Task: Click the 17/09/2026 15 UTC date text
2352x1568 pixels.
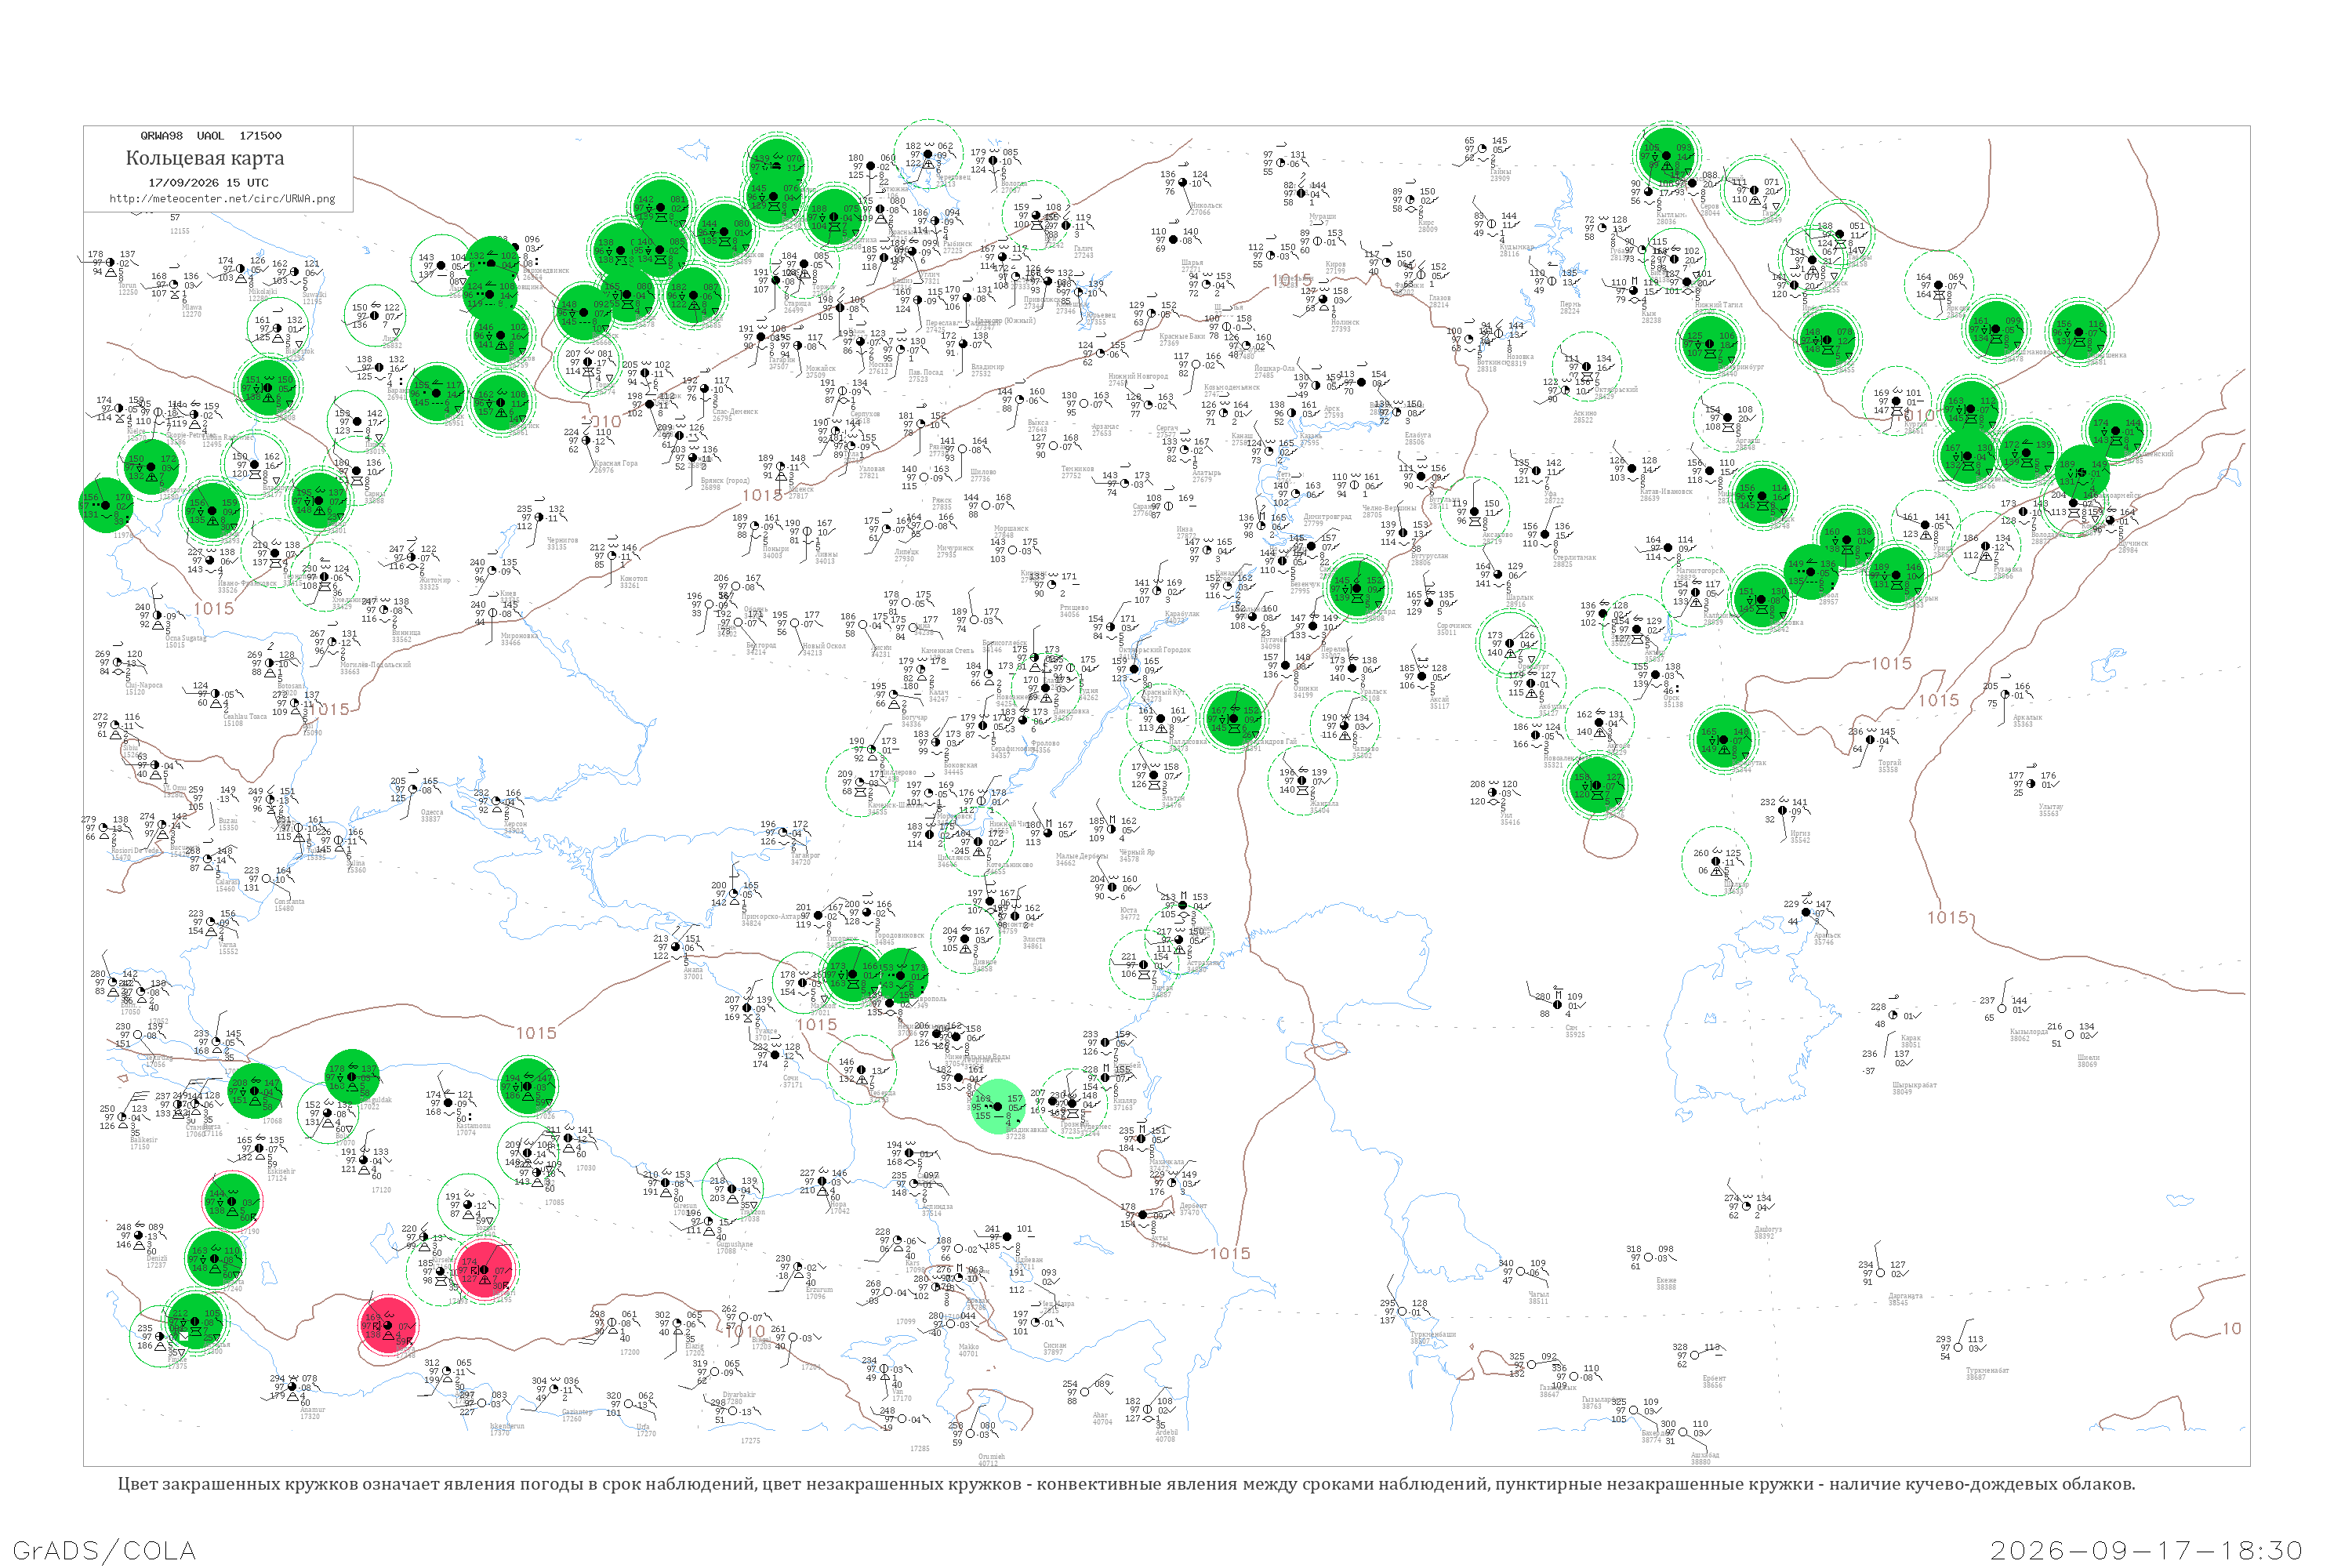Action: click(x=208, y=183)
